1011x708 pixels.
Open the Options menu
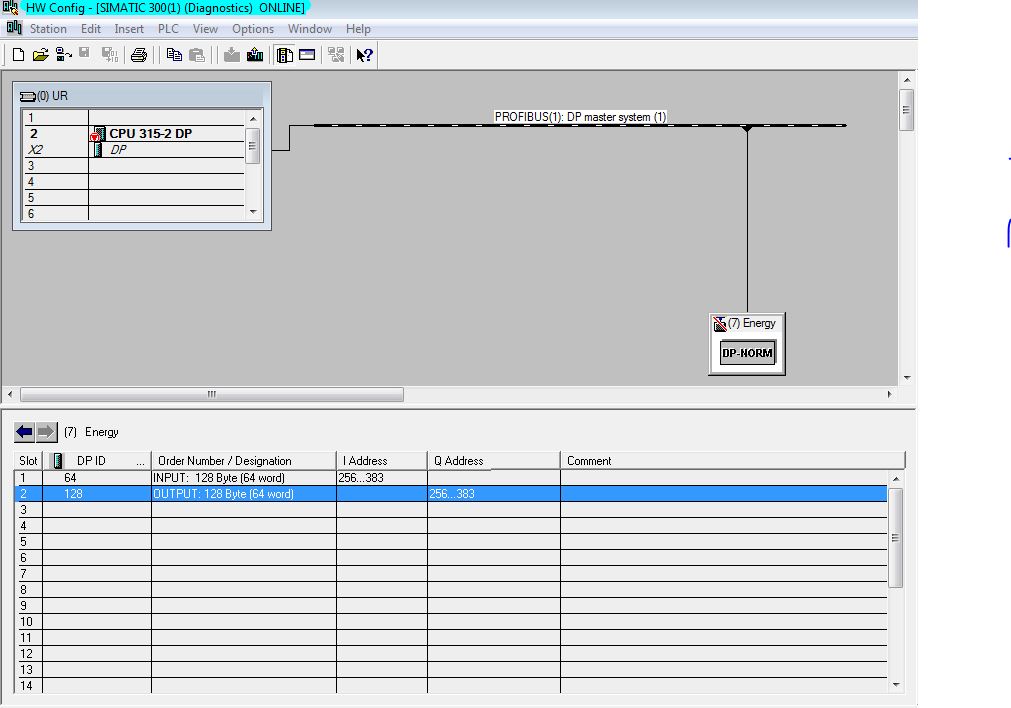coord(253,29)
